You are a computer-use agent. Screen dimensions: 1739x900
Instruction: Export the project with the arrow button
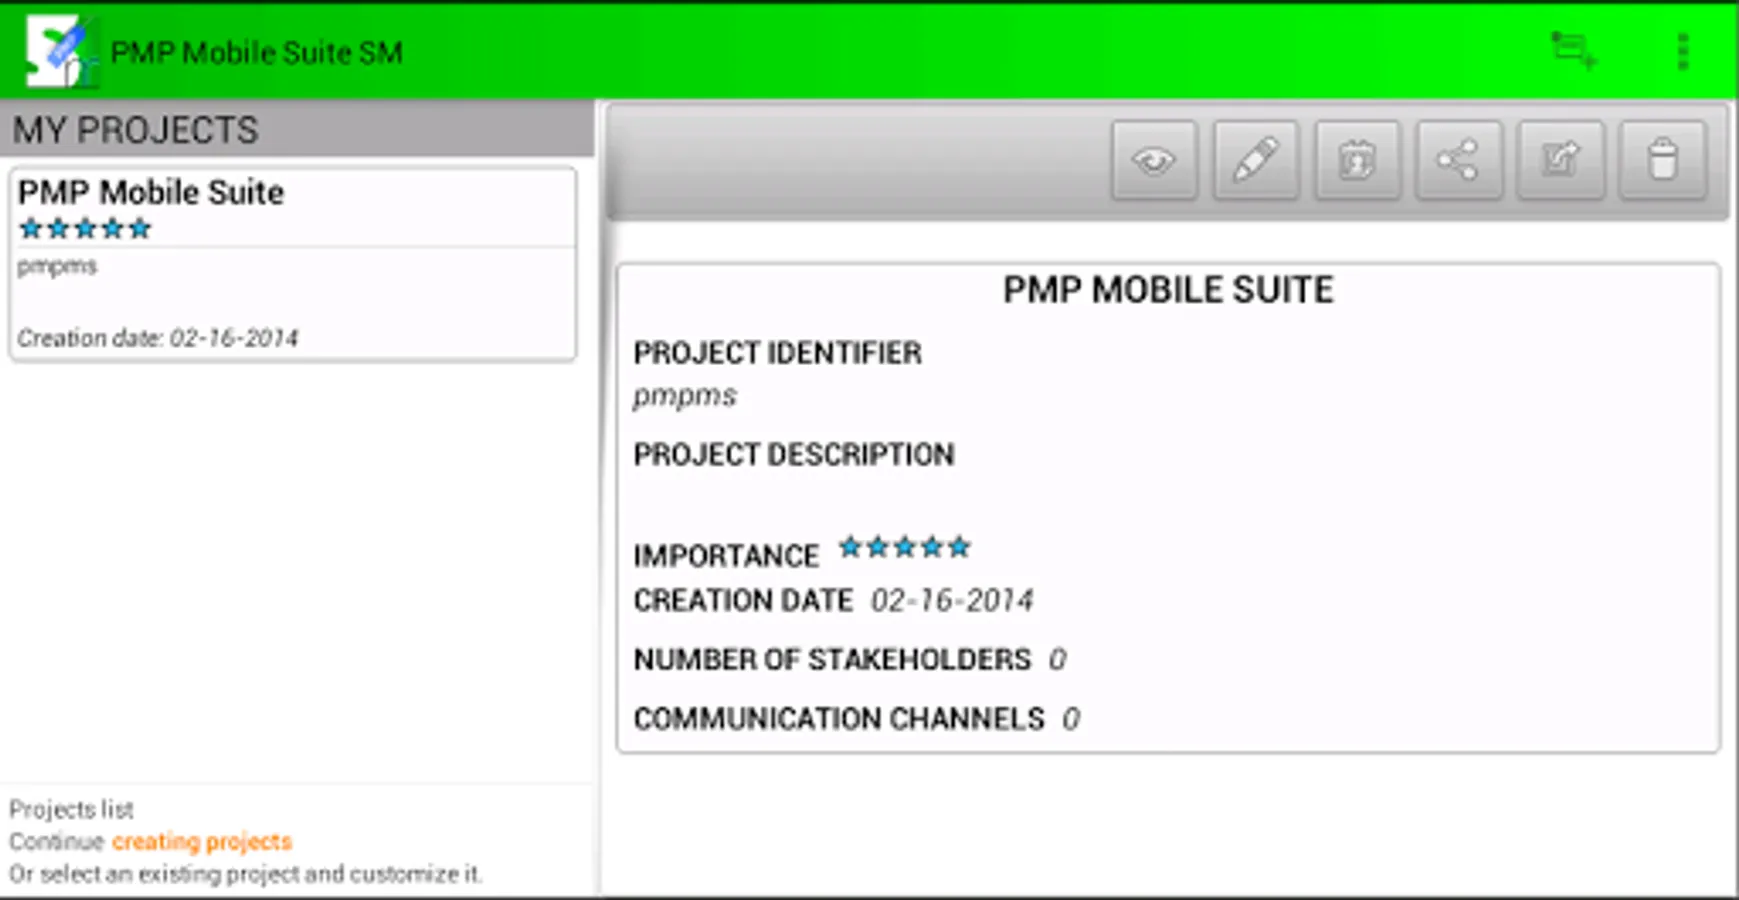click(1561, 160)
